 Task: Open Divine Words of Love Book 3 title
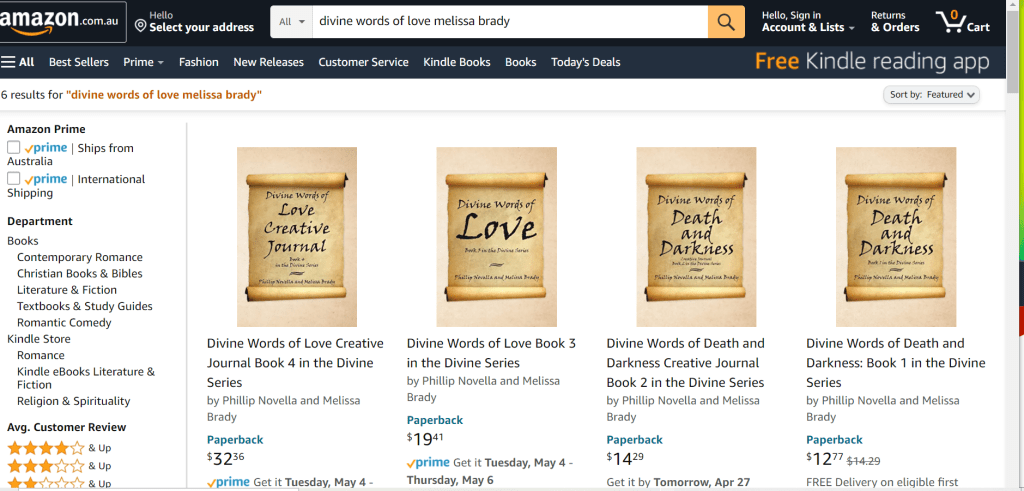[491, 353]
